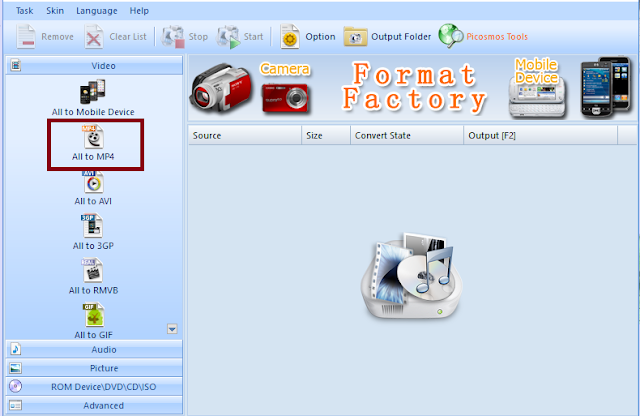Click the two smartphones banner image
This screenshot has height=416, width=640.
pyautogui.click(x=606, y=87)
